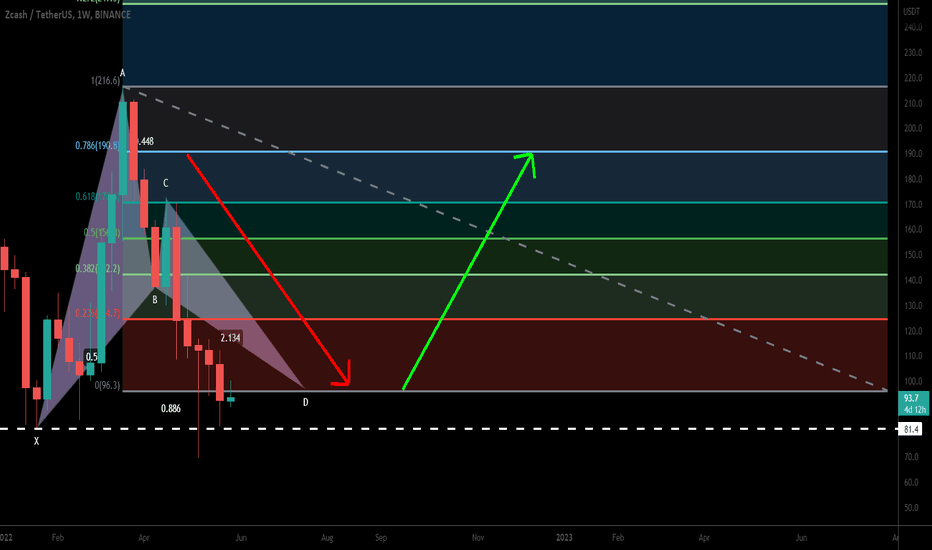Image resolution: width=932 pixels, height=550 pixels.
Task: Click the 2023 label on time axis
Action: point(564,538)
